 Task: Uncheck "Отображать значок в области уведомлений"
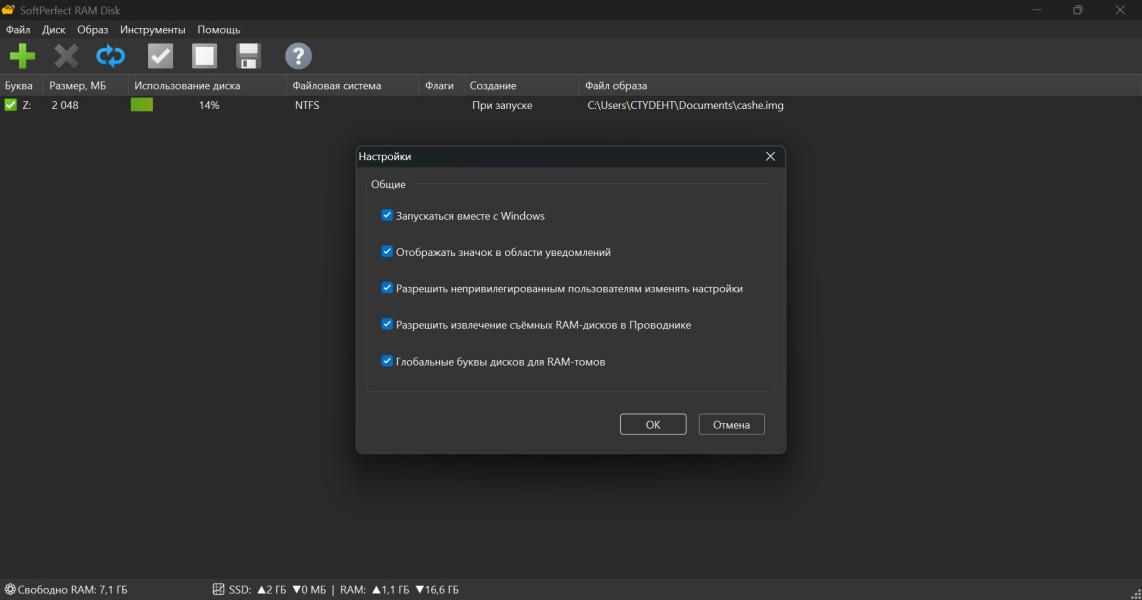point(387,252)
